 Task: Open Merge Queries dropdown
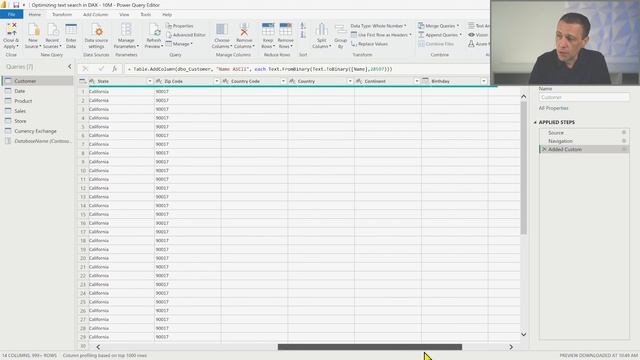[x=438, y=26]
